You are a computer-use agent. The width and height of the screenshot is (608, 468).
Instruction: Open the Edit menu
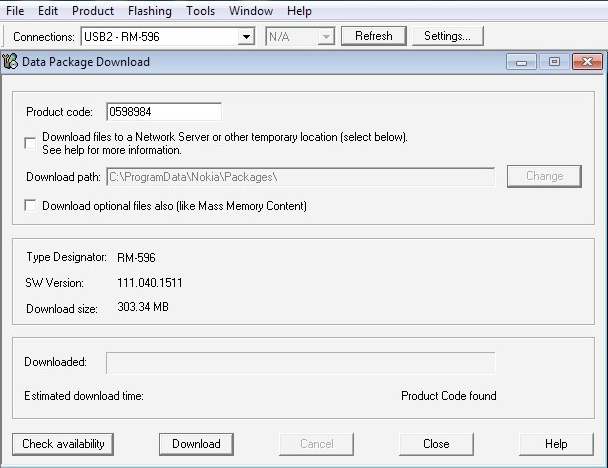(x=48, y=11)
